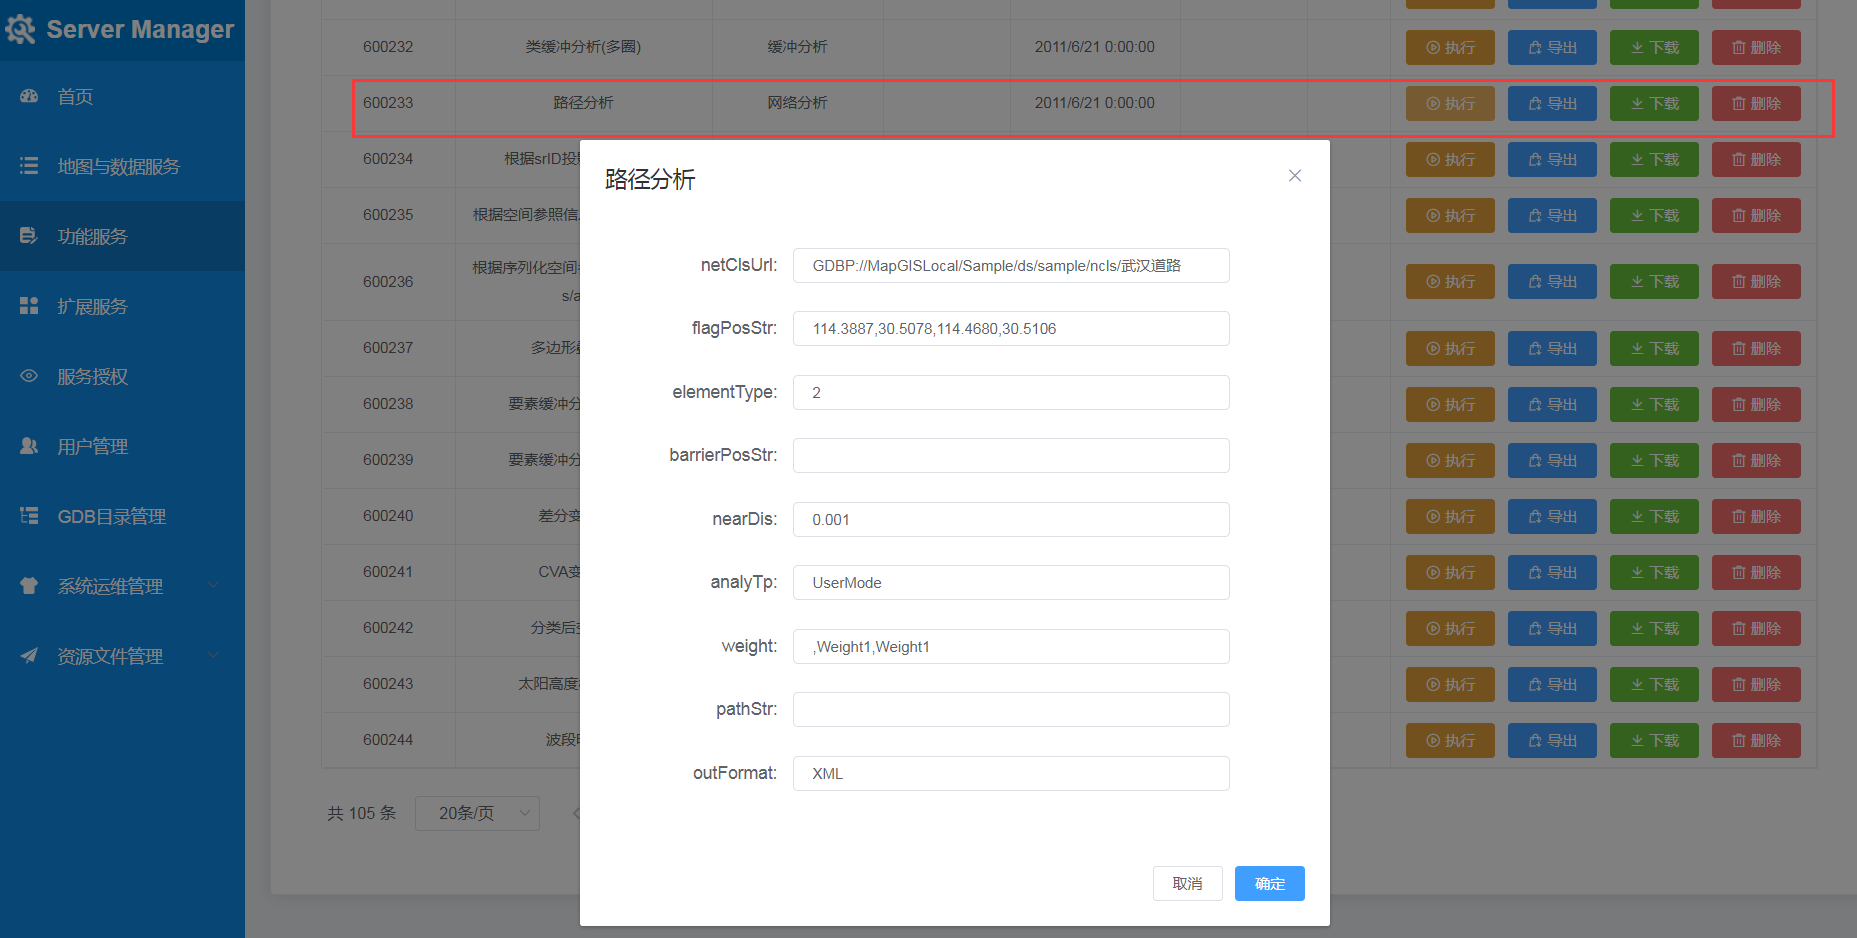Expand the 系统运维管理 submenu arrow
Viewport: 1857px width, 938px height.
[x=213, y=585]
